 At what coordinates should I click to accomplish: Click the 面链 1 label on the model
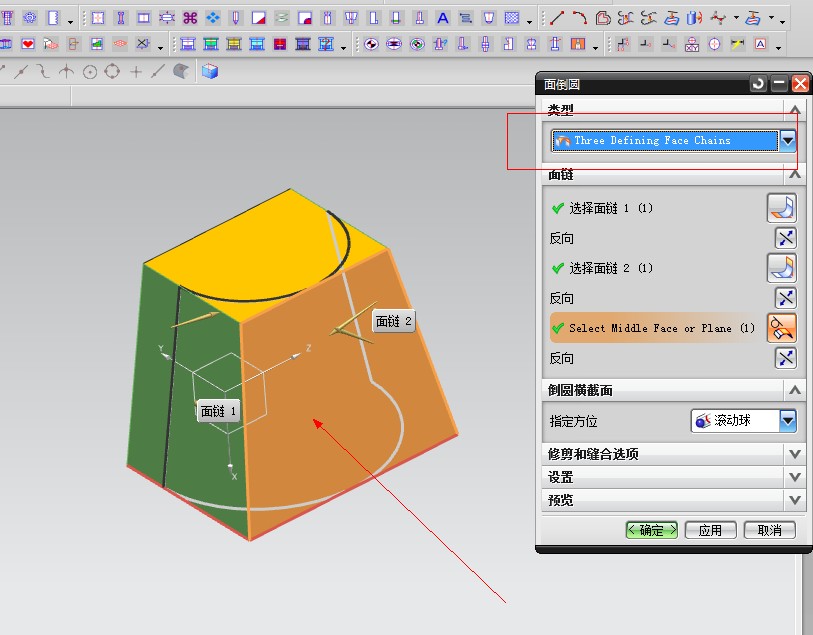coord(218,412)
